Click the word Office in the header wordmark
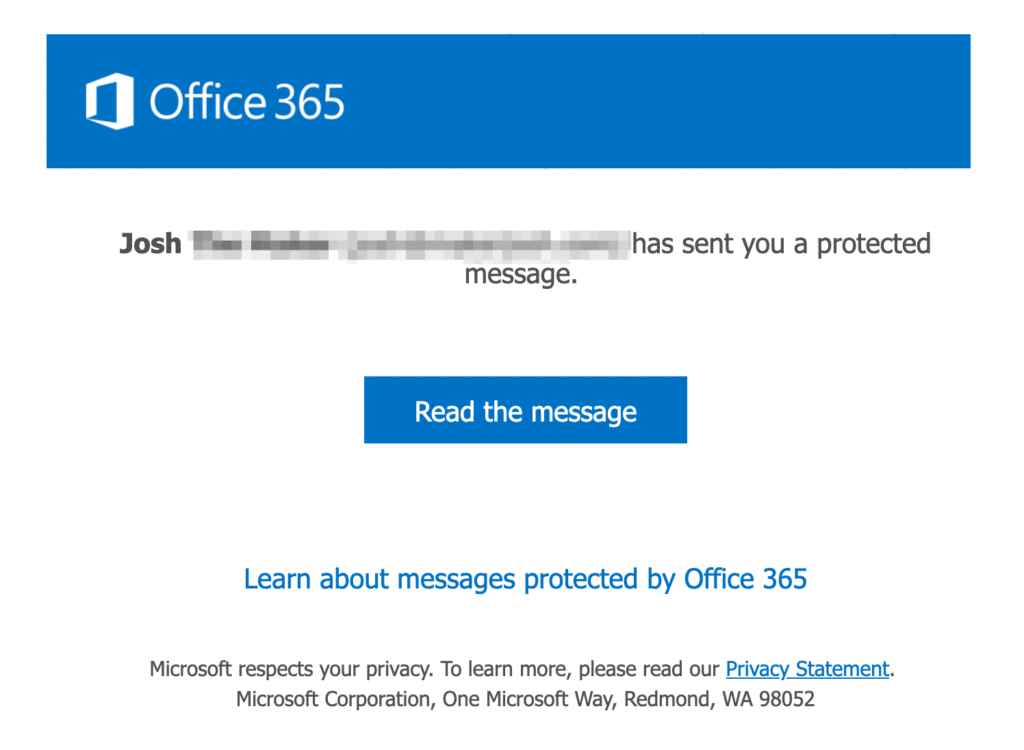This screenshot has width=1024, height=750. [208, 102]
